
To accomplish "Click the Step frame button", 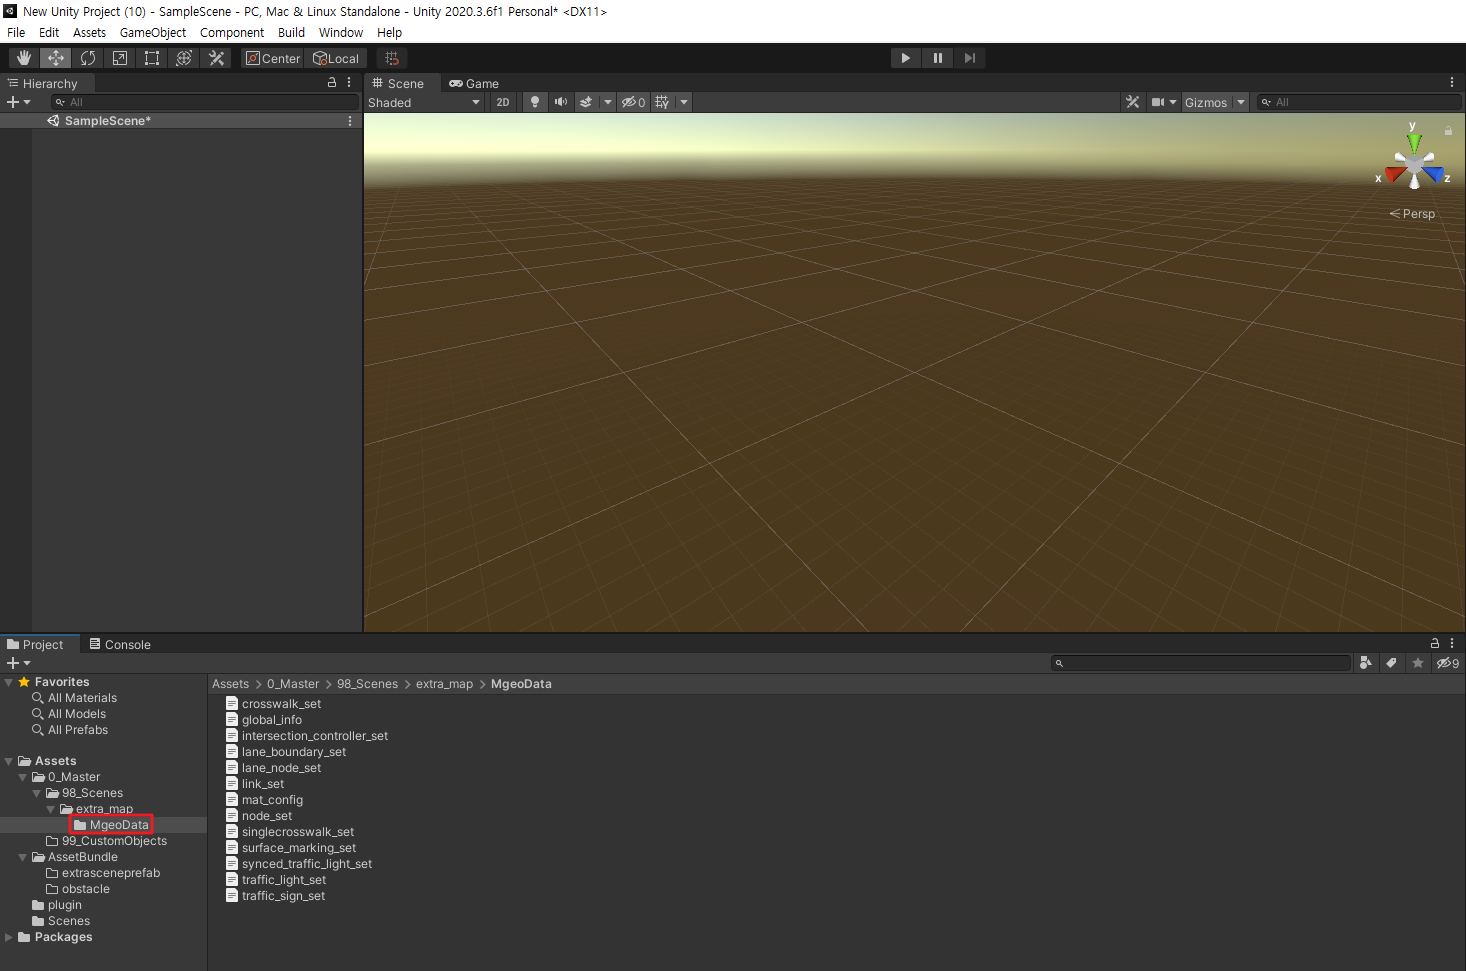I will pos(969,58).
